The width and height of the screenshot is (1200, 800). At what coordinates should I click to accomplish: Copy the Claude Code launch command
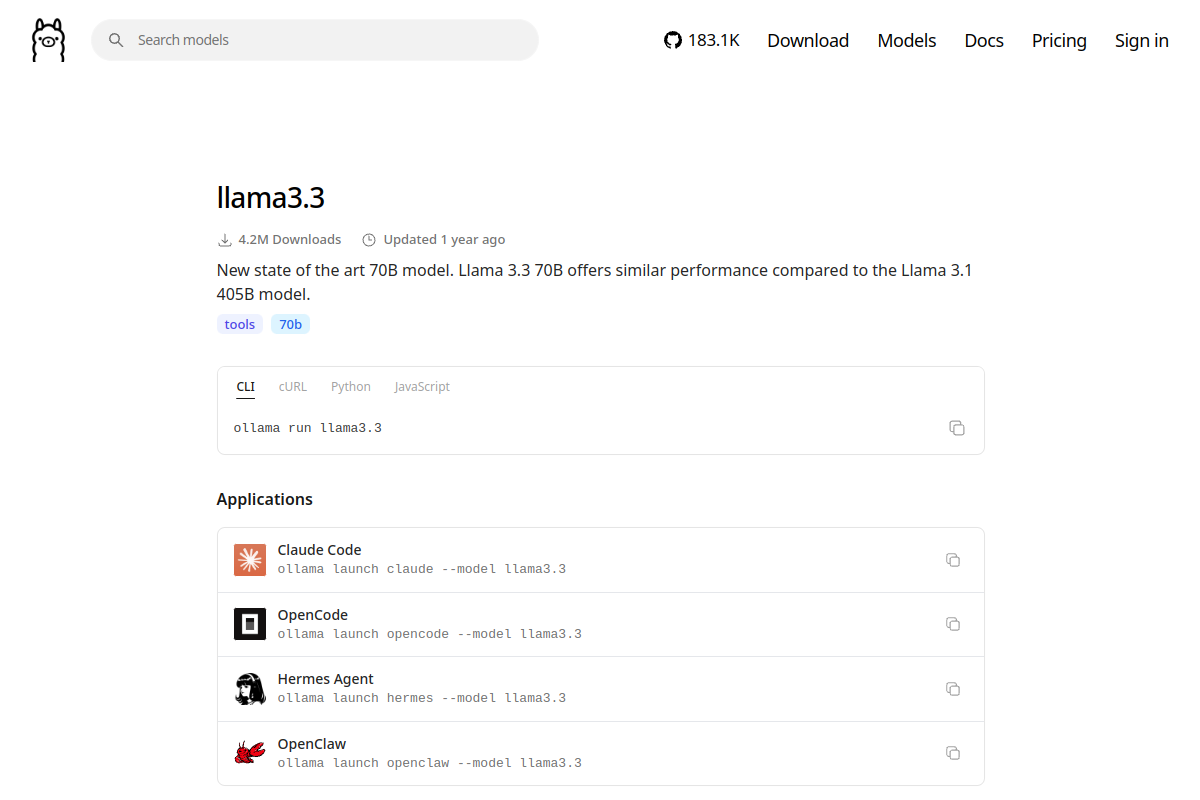click(953, 560)
